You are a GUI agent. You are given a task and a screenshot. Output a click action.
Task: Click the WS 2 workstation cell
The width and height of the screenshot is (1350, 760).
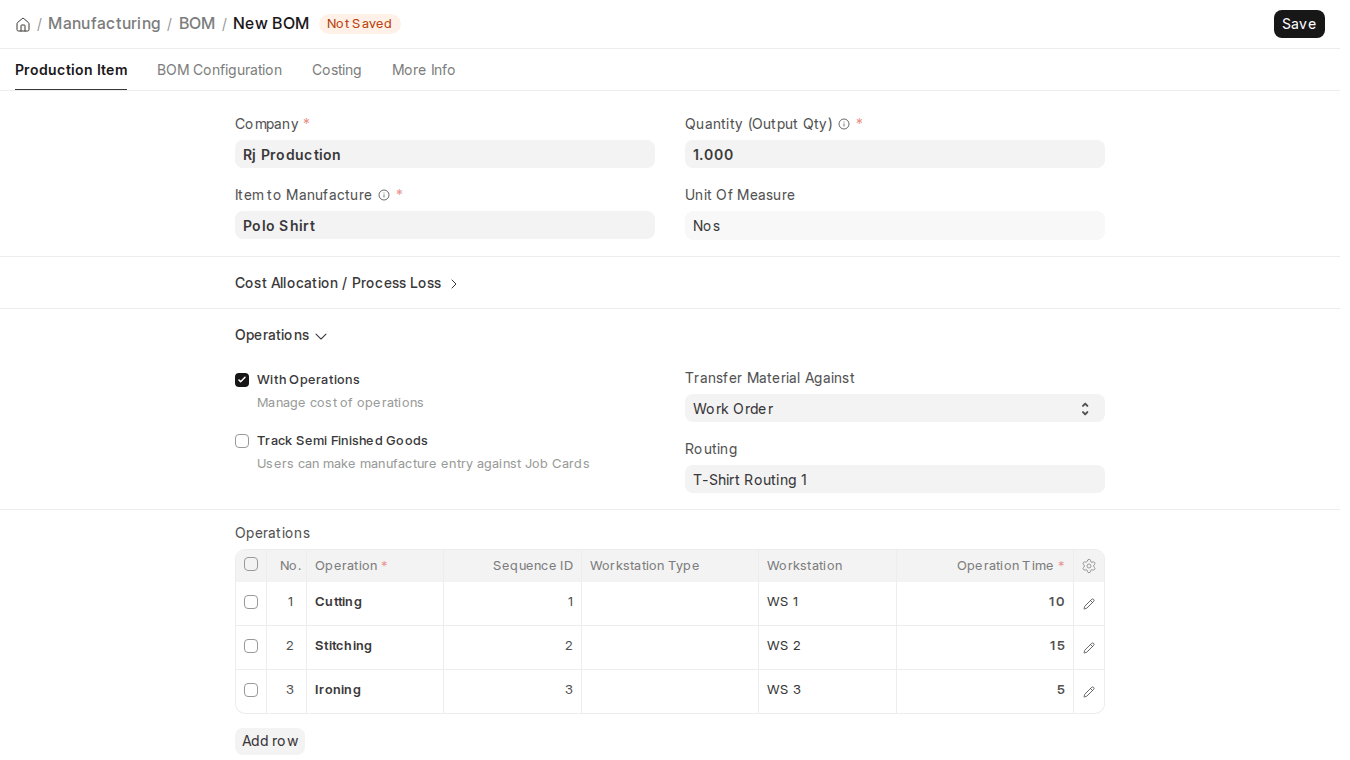[827, 647]
